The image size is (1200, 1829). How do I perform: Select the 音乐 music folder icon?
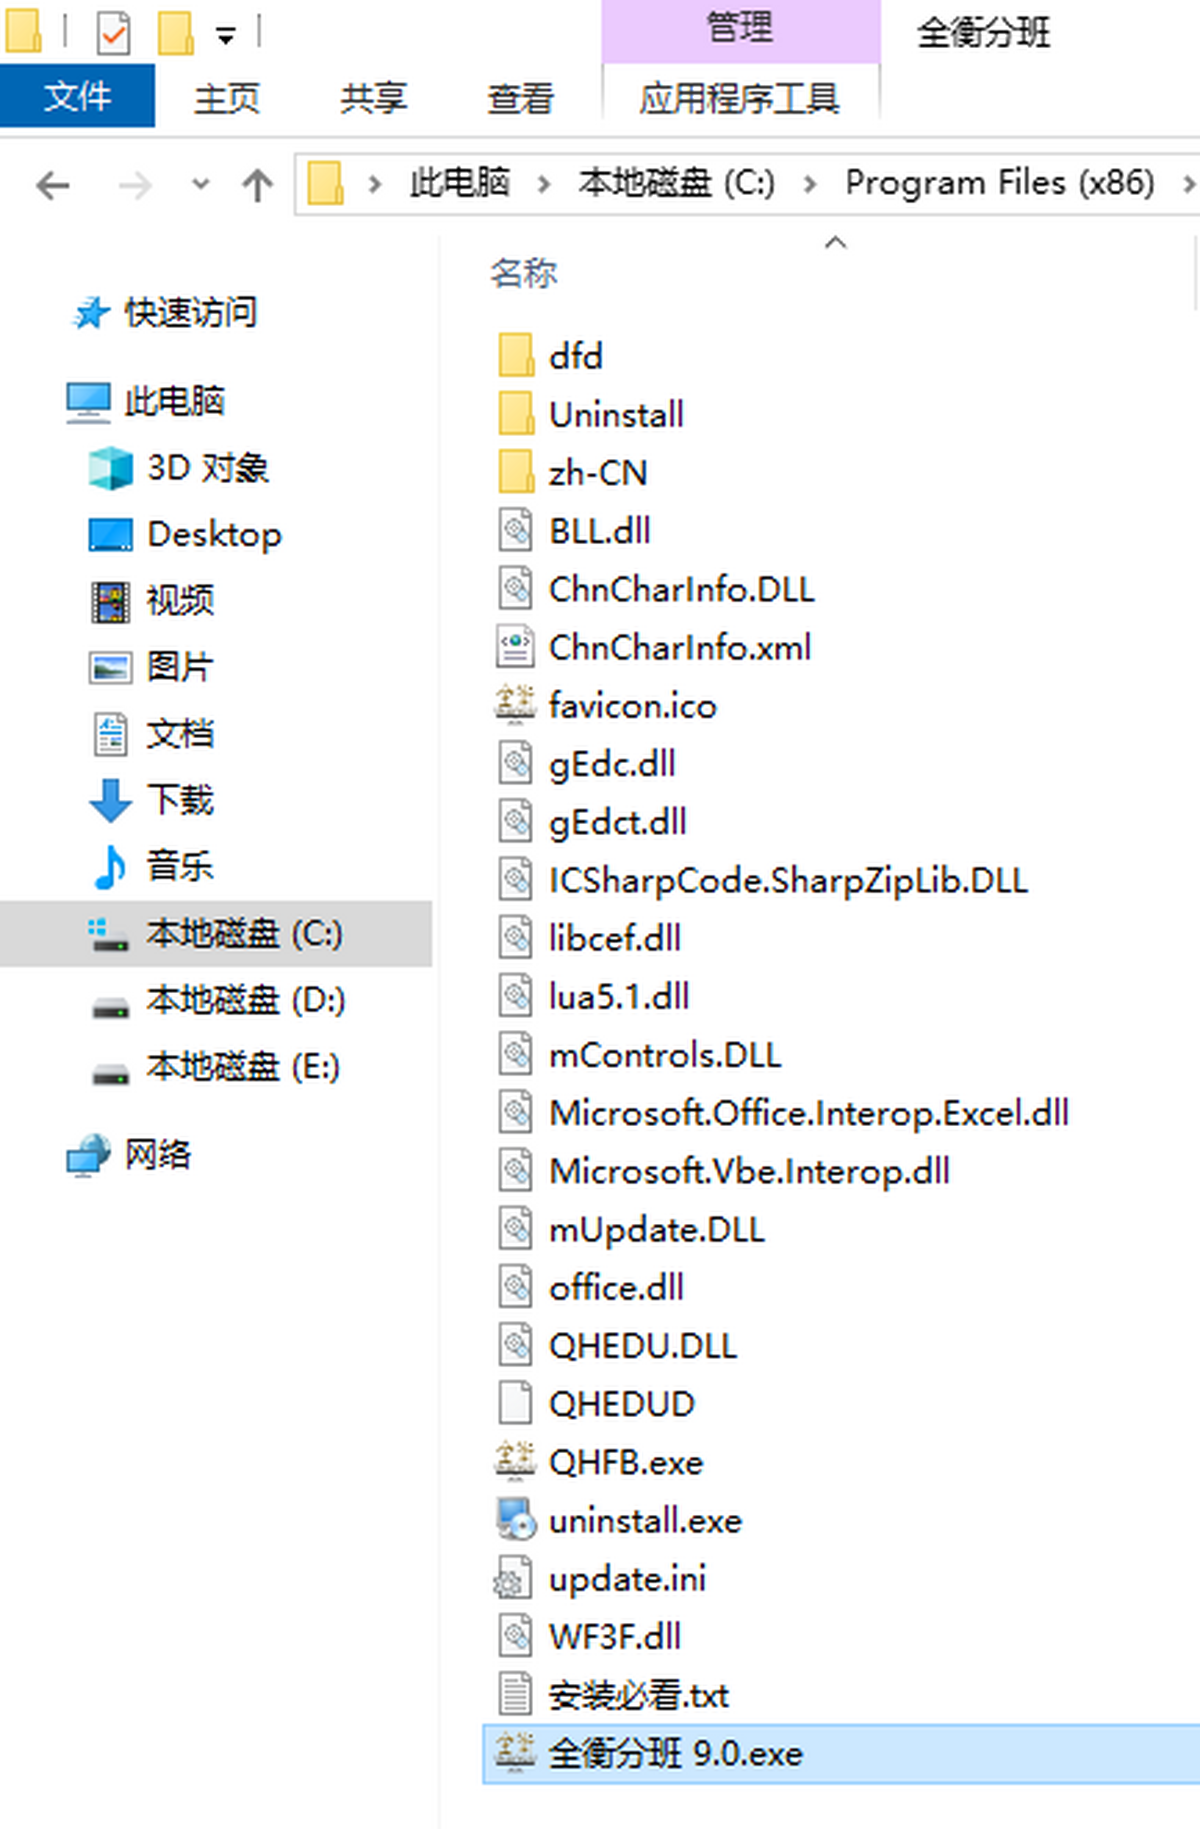pyautogui.click(x=110, y=867)
